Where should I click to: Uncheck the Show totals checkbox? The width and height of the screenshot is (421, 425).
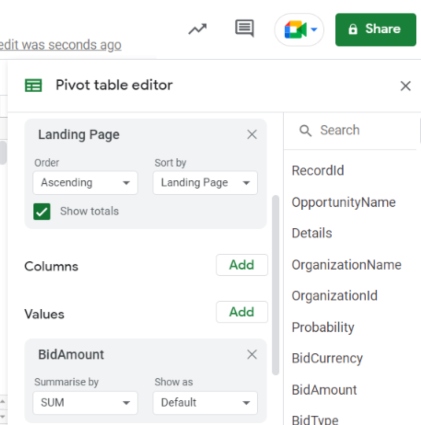pyautogui.click(x=42, y=211)
